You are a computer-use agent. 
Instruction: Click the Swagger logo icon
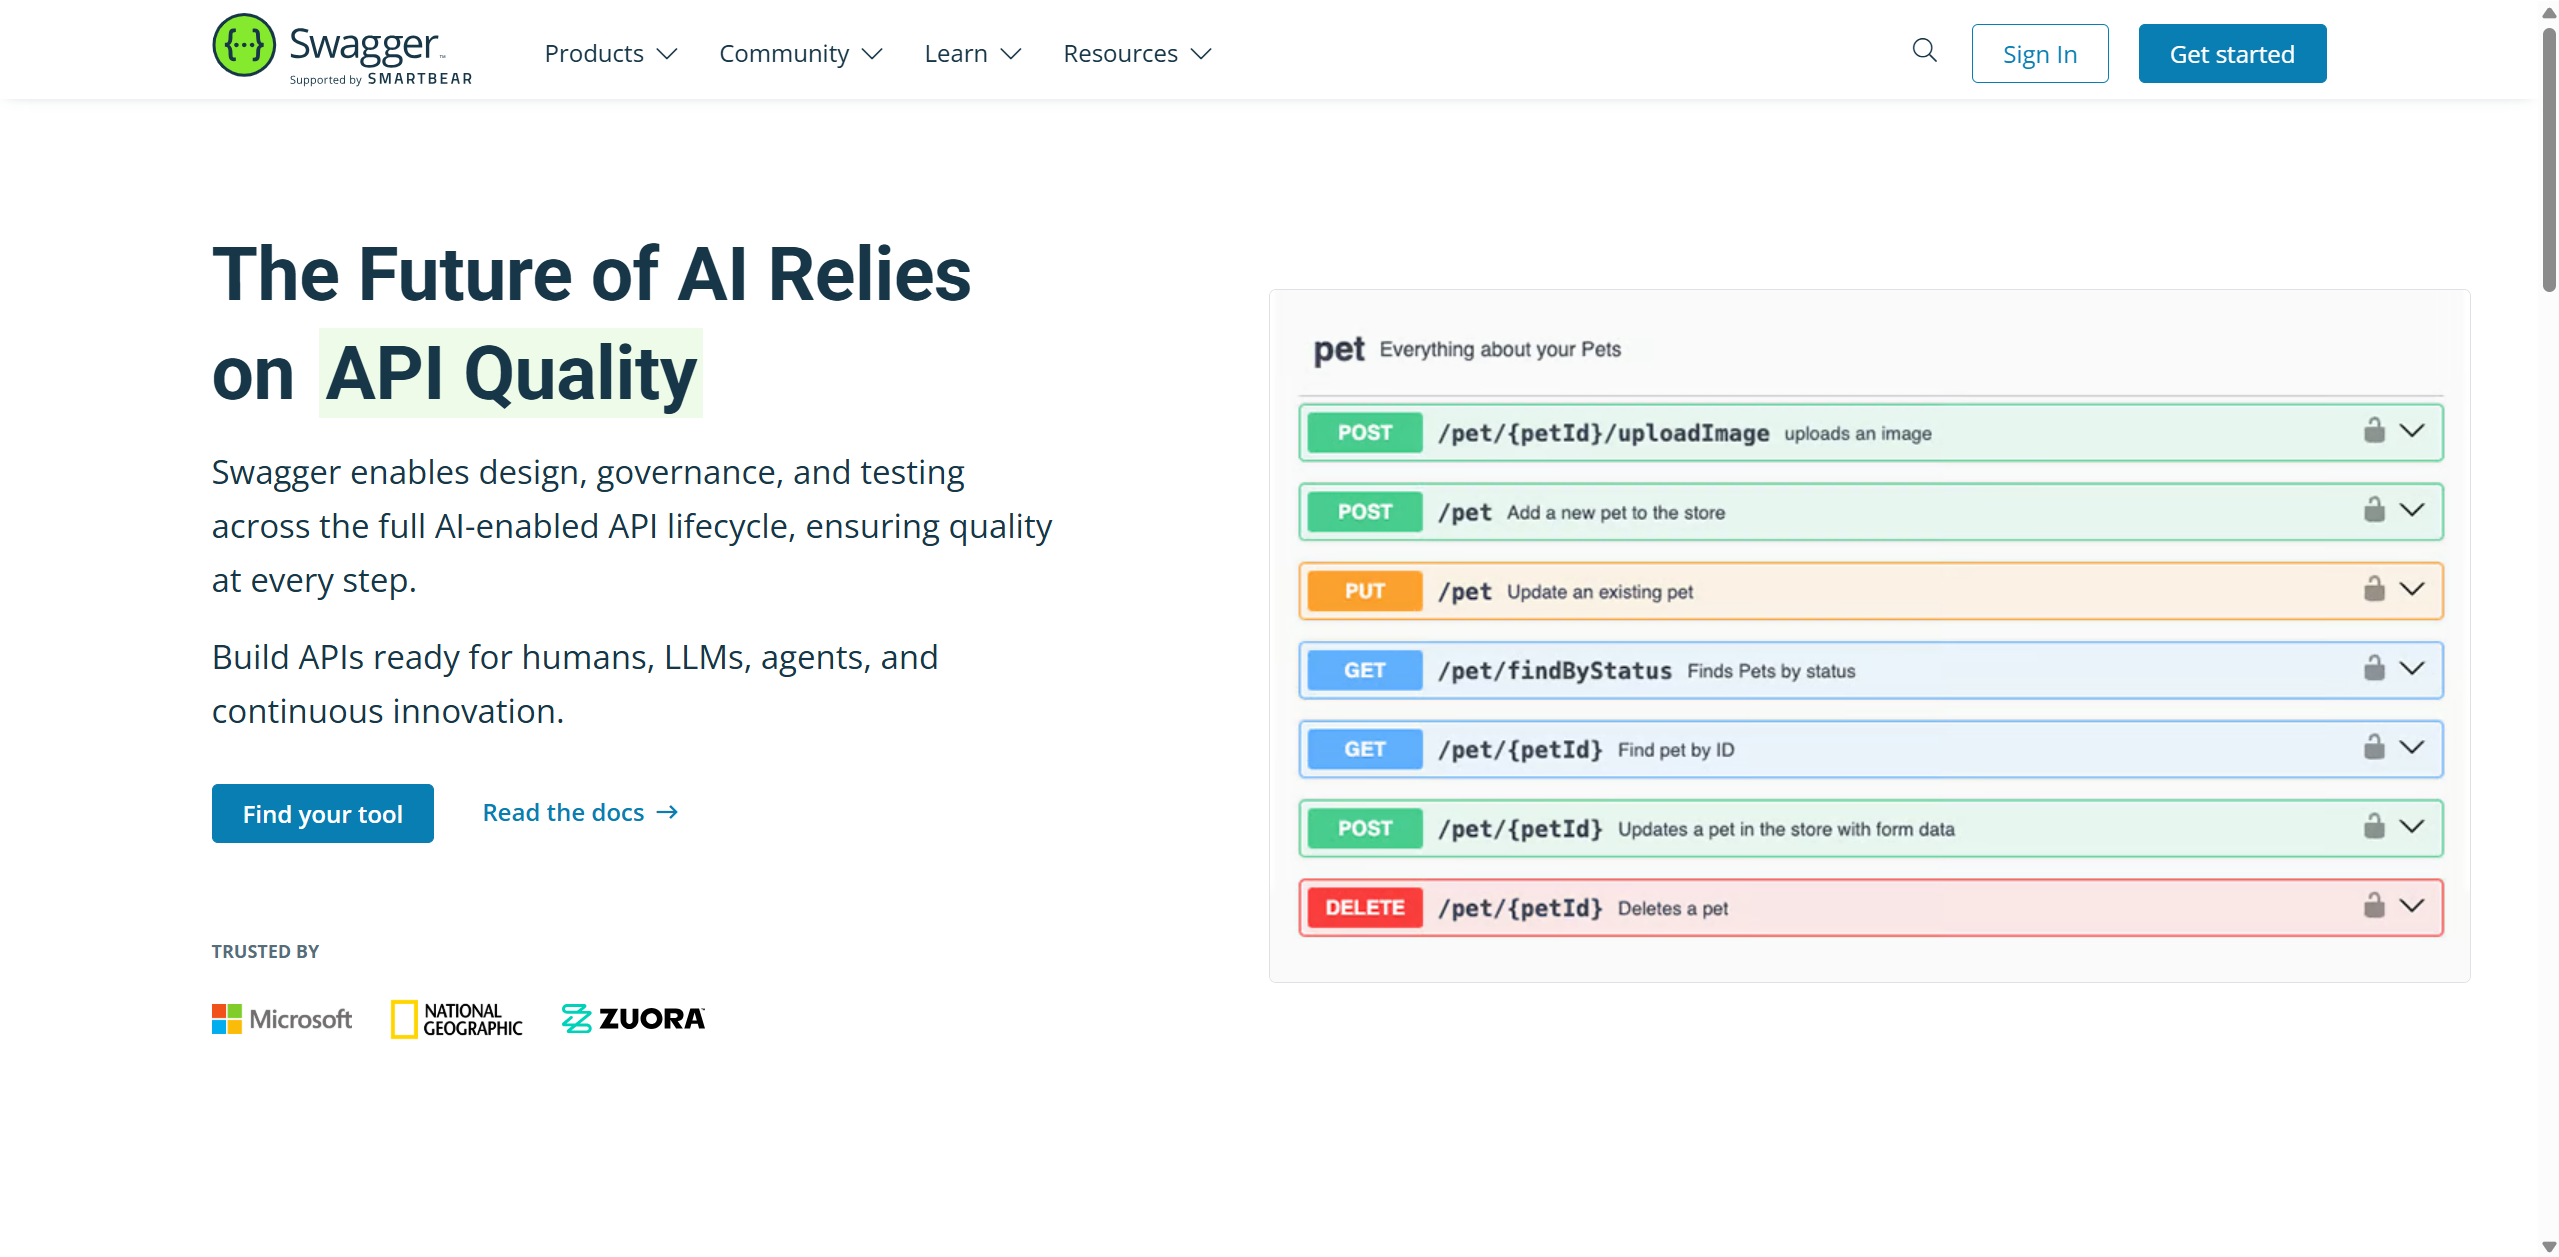coord(243,46)
